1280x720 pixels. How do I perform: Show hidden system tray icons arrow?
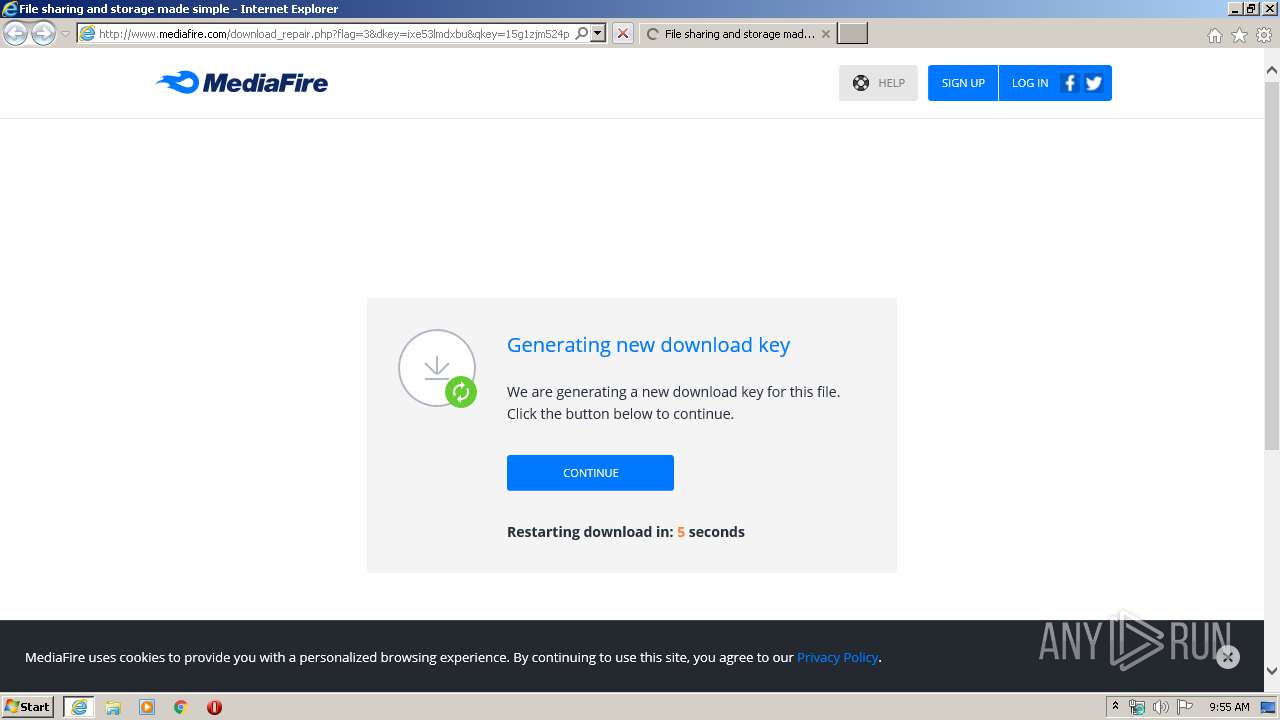pyautogui.click(x=1116, y=707)
